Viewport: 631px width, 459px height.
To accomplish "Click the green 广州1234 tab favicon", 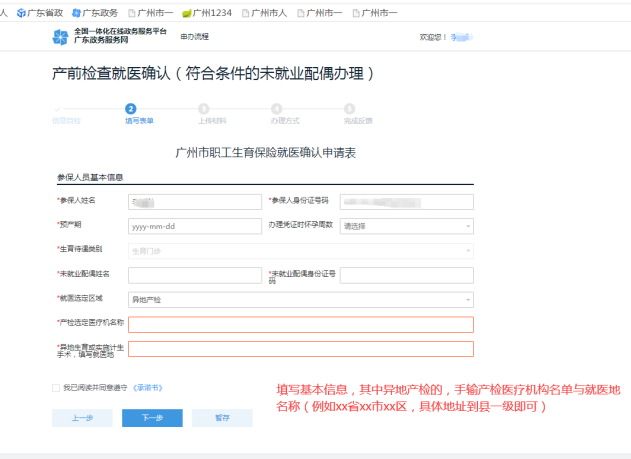I will pos(186,13).
